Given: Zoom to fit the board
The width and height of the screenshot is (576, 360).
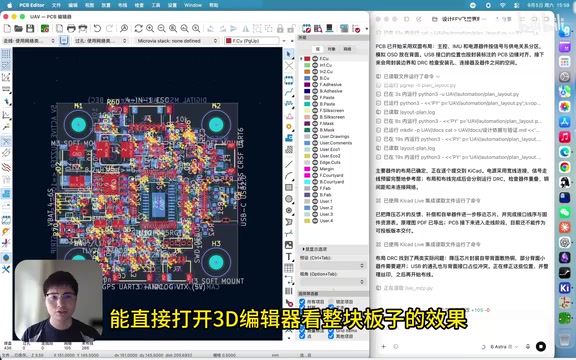Looking at the screenshot, I should [x=173, y=28].
